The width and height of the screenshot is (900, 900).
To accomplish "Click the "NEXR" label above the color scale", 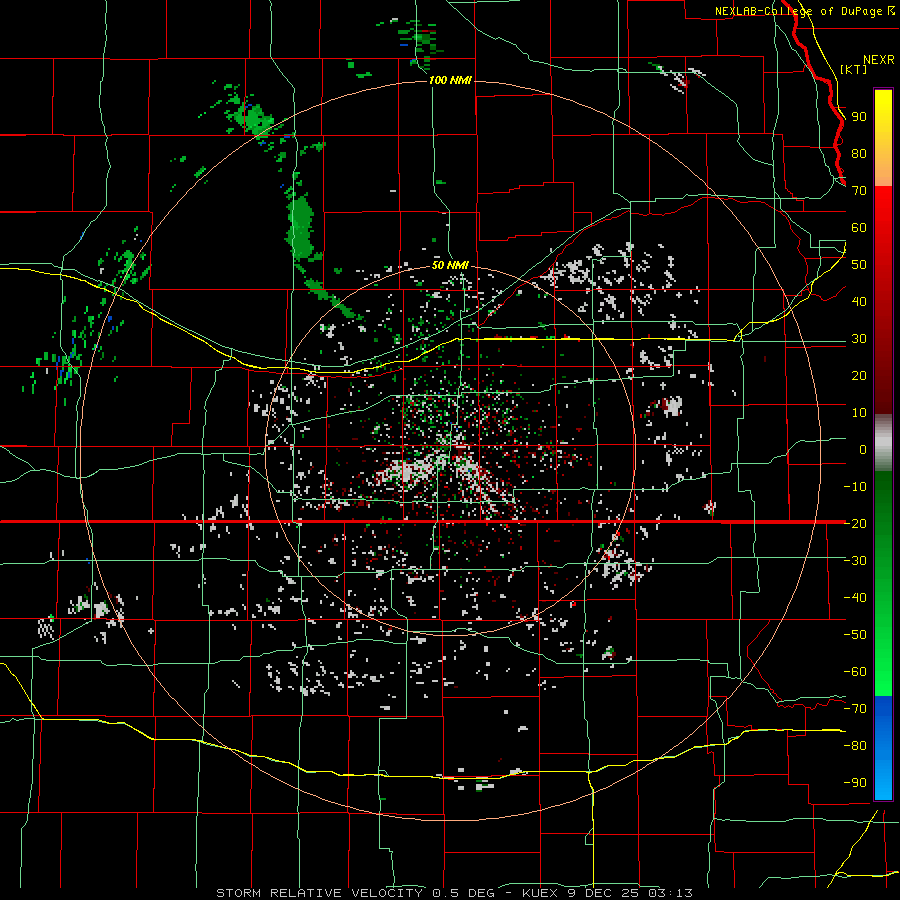I will (x=879, y=60).
